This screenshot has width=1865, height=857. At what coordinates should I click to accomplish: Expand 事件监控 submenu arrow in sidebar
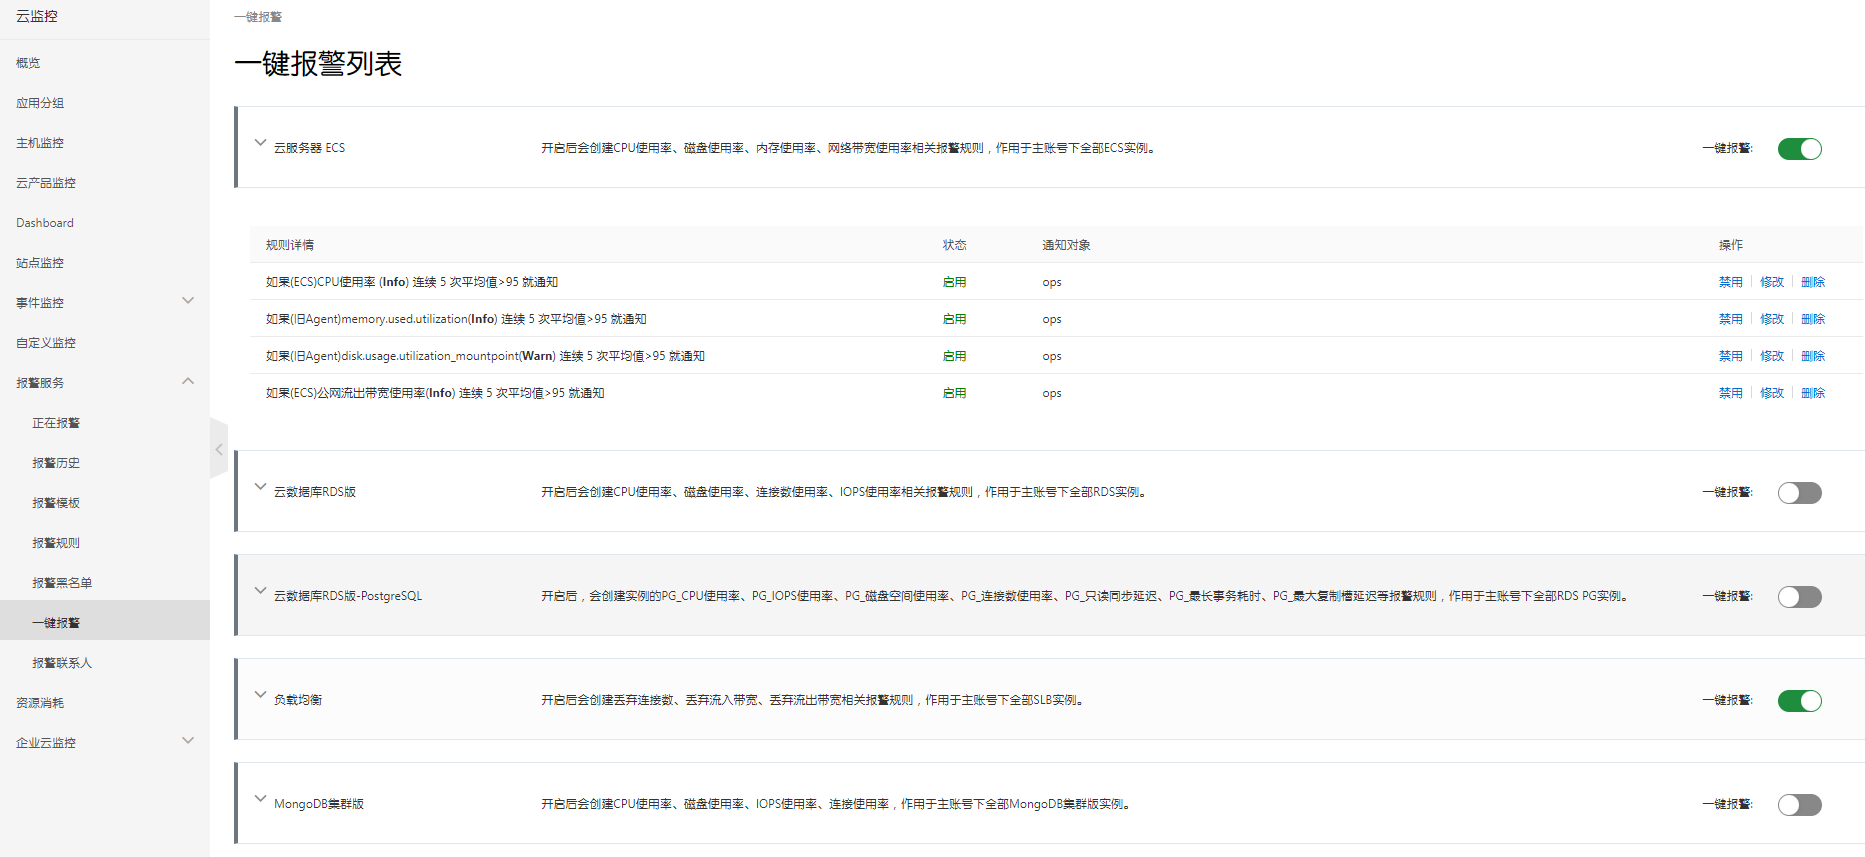(x=188, y=301)
